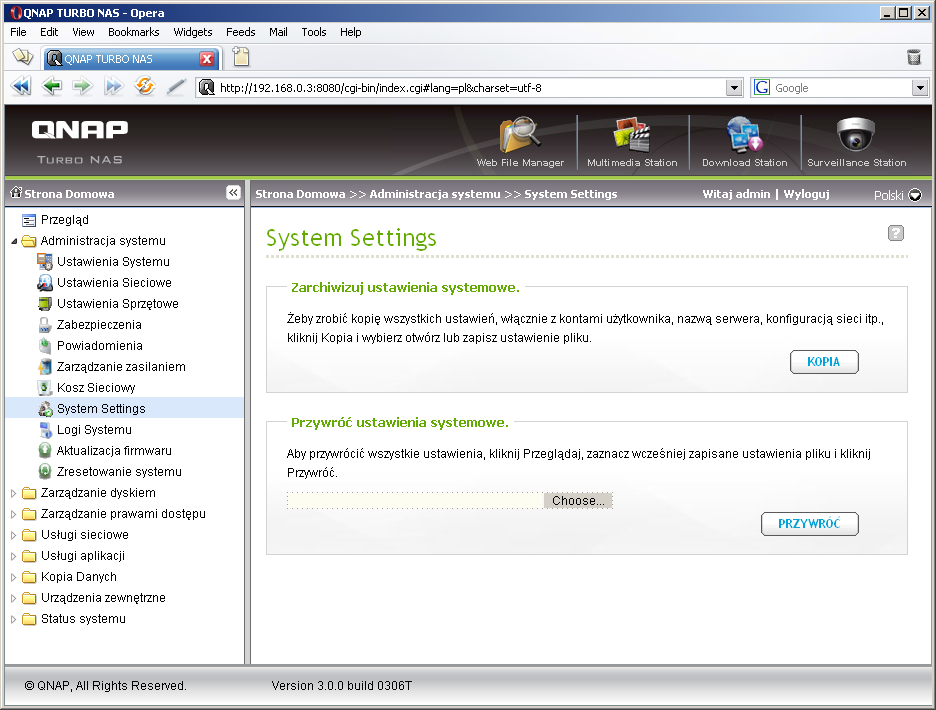Click the Ustawienia Sieciowe icon
The width and height of the screenshot is (936, 710).
45,282
